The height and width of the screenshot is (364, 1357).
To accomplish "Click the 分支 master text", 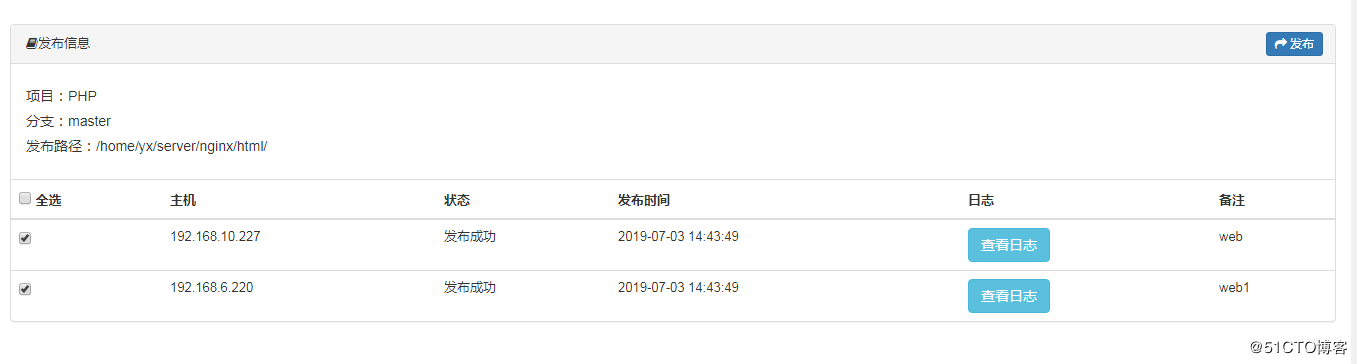I will [x=68, y=121].
